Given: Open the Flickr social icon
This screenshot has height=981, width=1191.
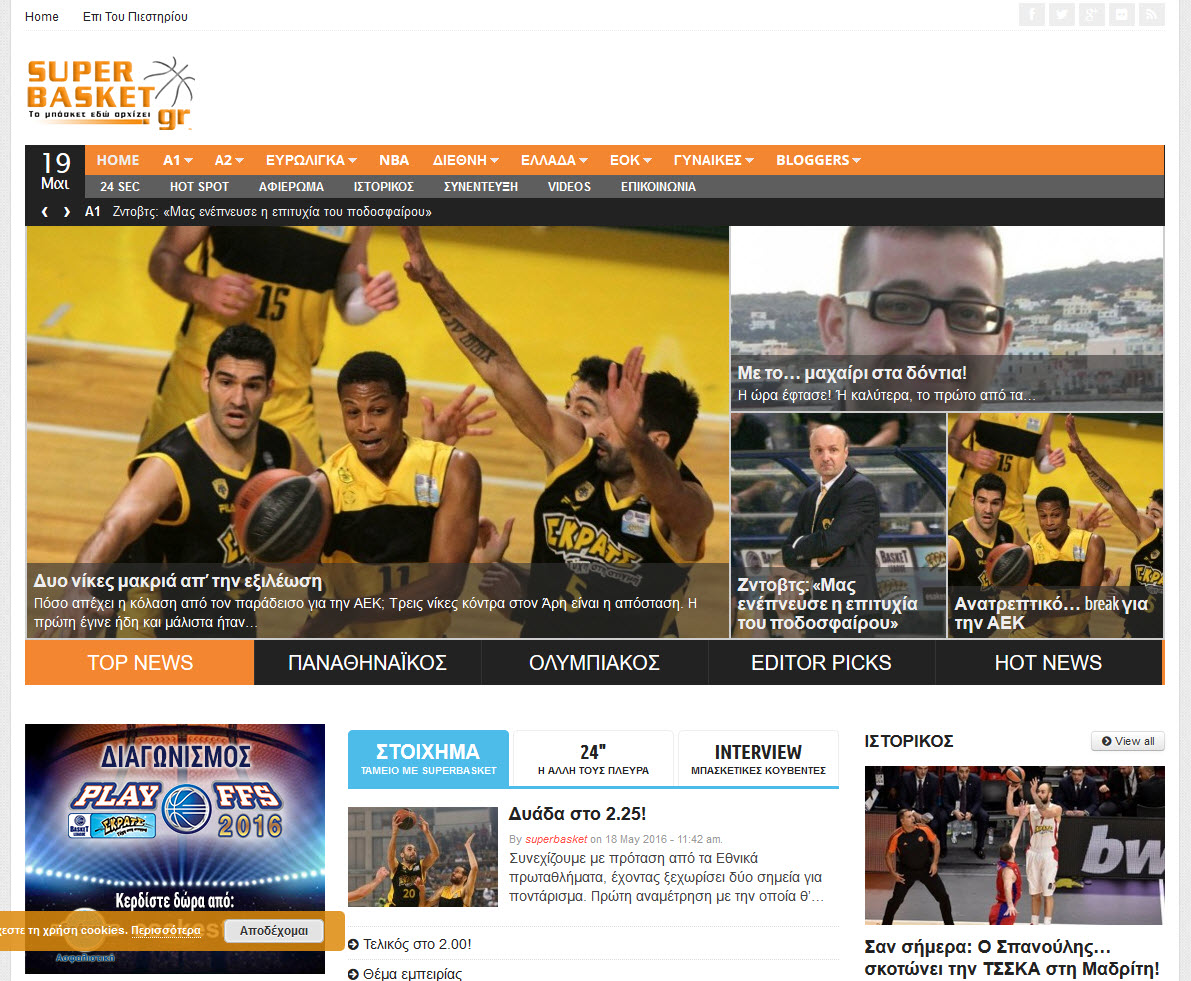Looking at the screenshot, I should point(1122,14).
